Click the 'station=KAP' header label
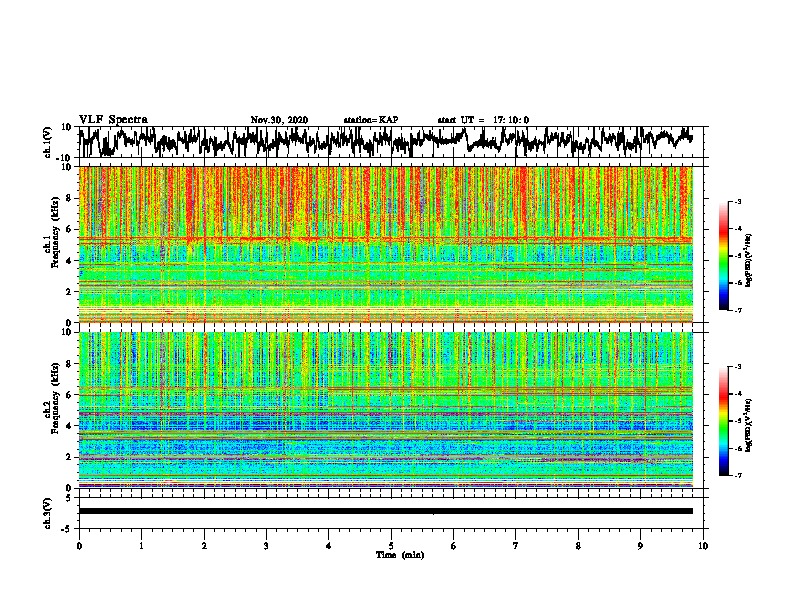 (371, 120)
